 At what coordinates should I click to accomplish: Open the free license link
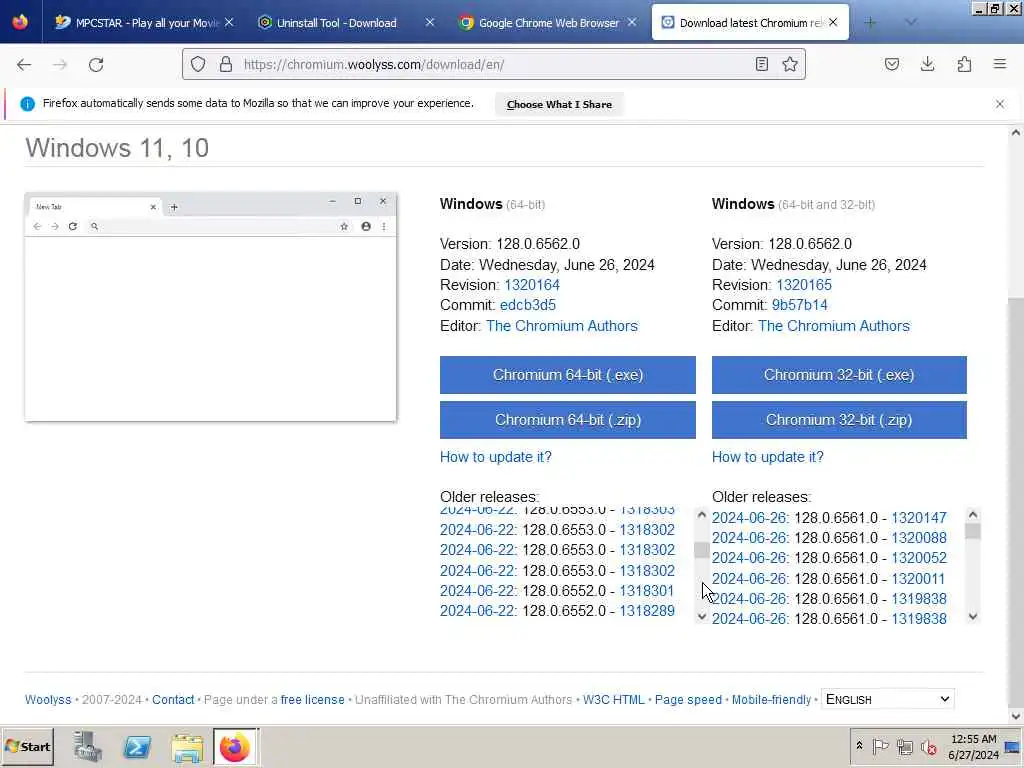click(312, 699)
